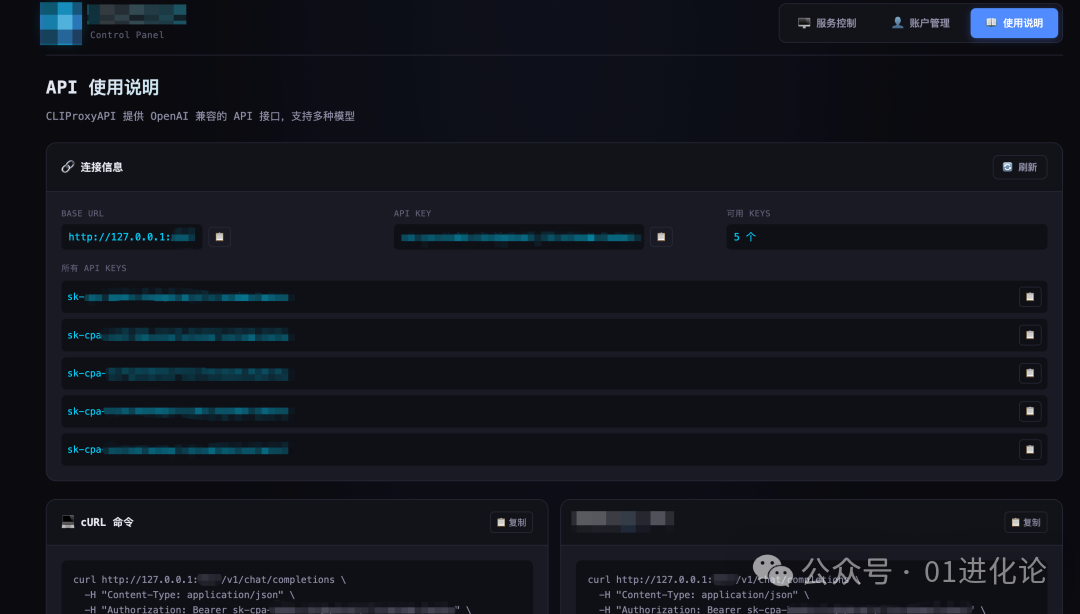Viewport: 1080px width, 614px height.
Task: Click the BASE URL http://127.0.0.1 field
Action: [132, 236]
